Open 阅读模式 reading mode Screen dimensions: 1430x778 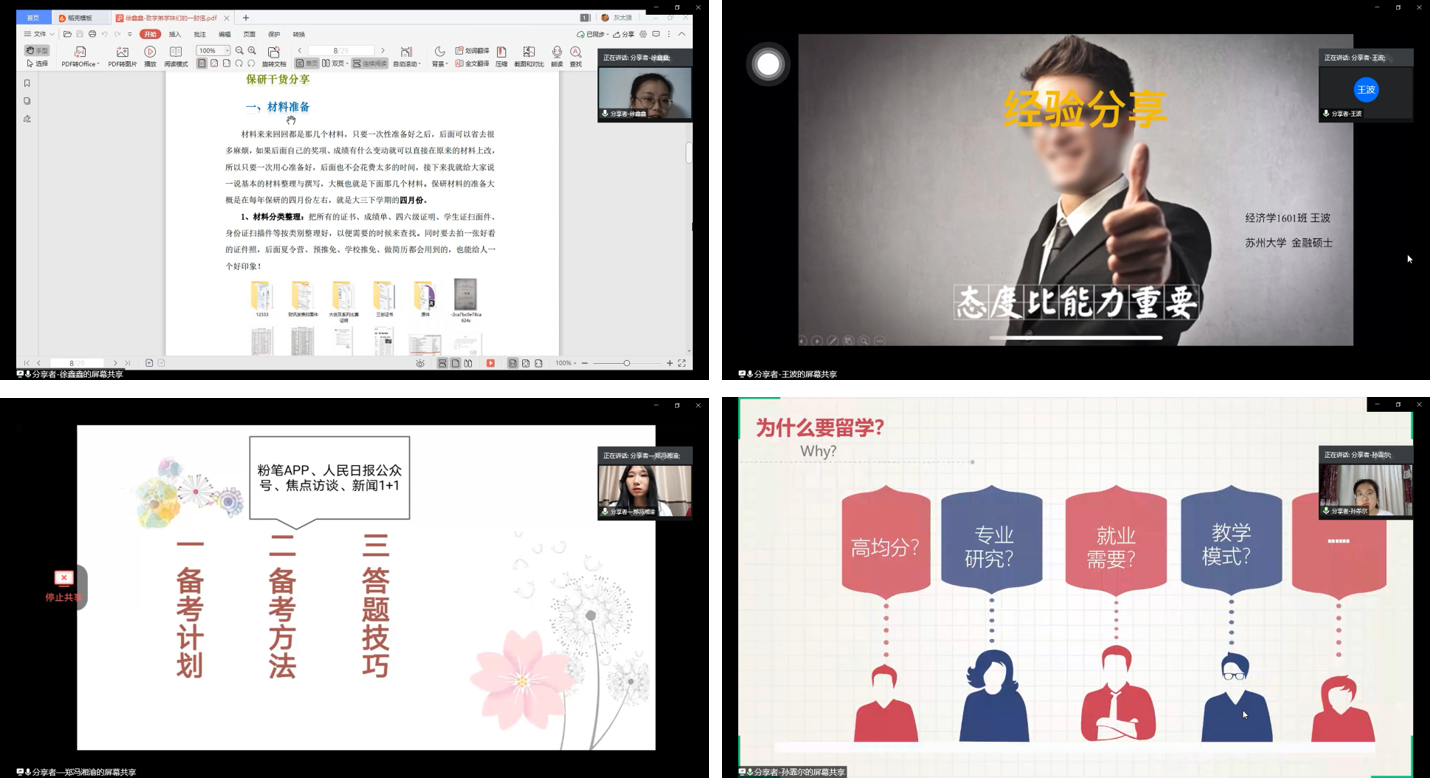(x=176, y=53)
